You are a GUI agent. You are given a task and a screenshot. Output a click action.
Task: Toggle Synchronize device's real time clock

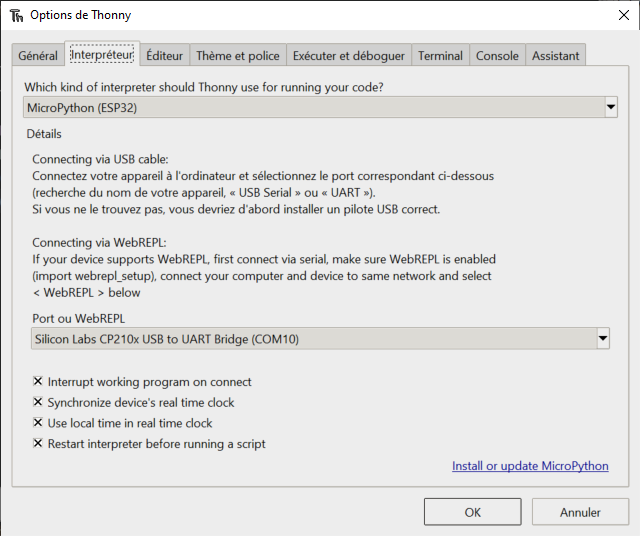point(38,403)
